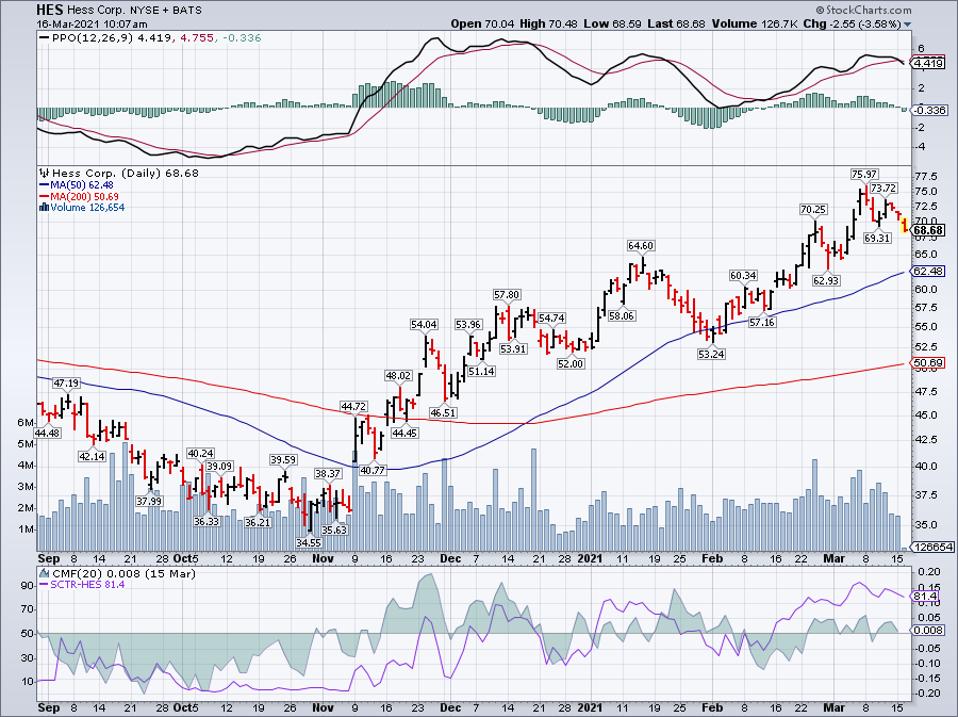Click the 50.69 moving average axis tag
Screen dimensions: 958x717
(928, 363)
